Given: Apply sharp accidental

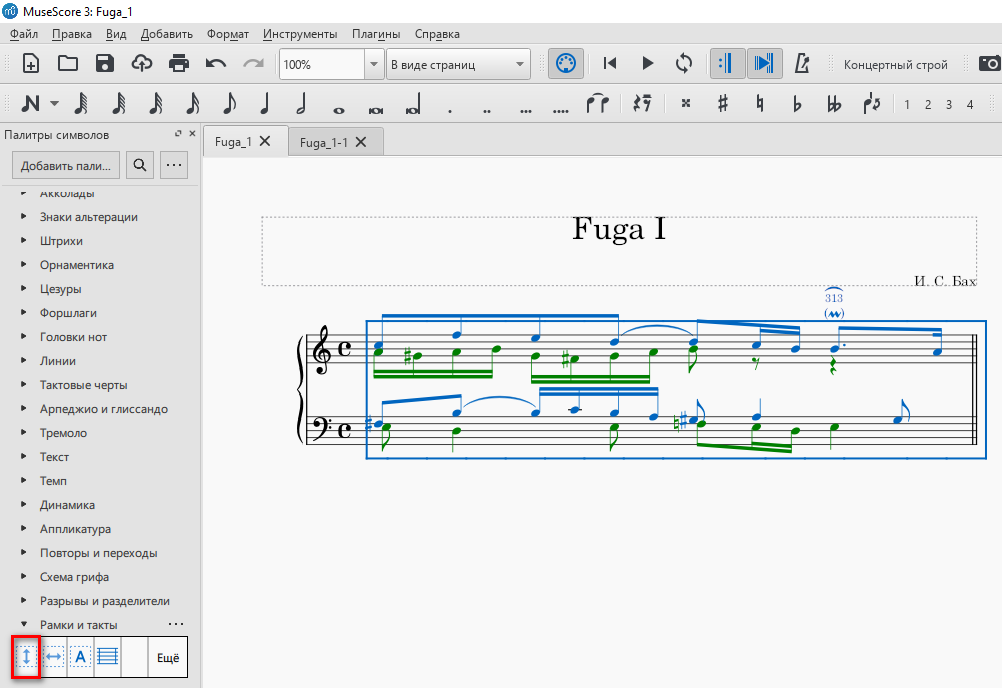Looking at the screenshot, I should click(x=723, y=103).
